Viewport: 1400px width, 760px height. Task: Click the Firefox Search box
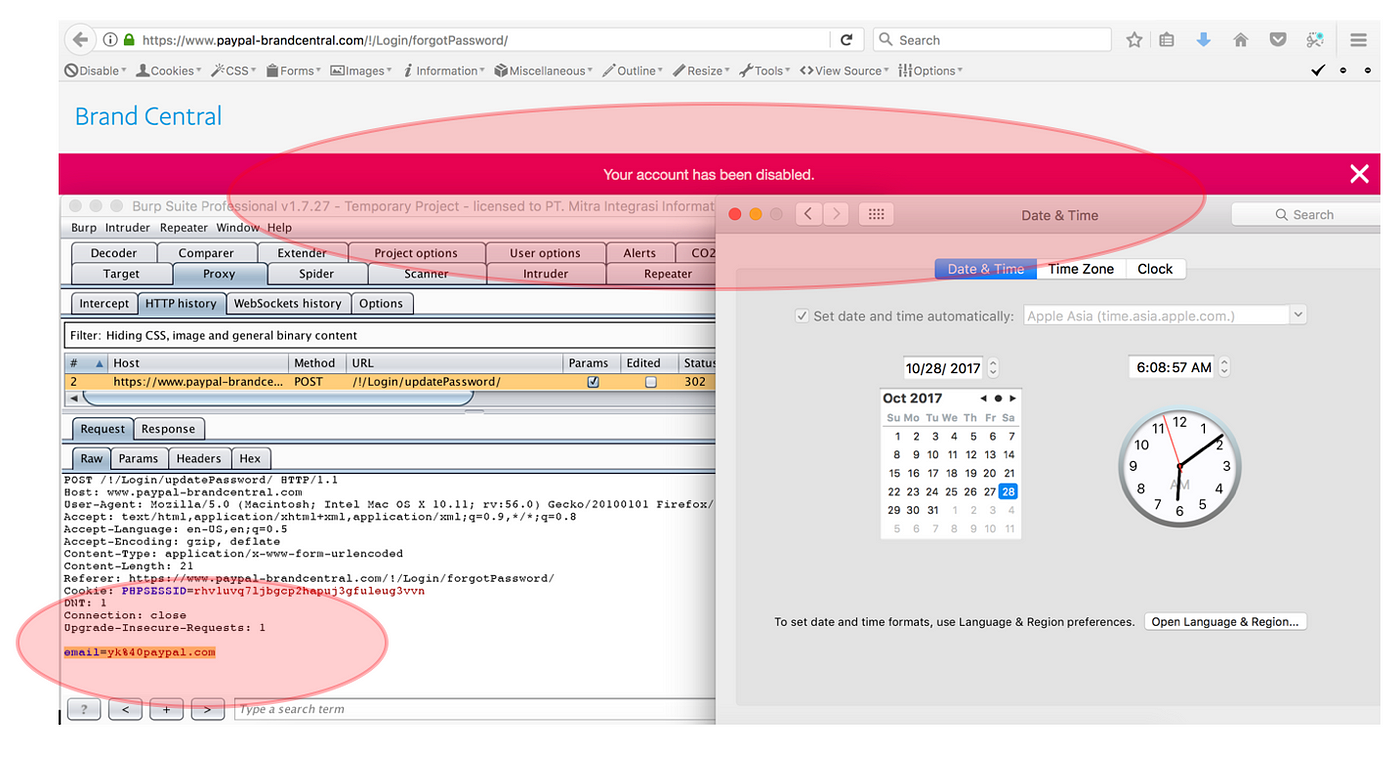[992, 40]
